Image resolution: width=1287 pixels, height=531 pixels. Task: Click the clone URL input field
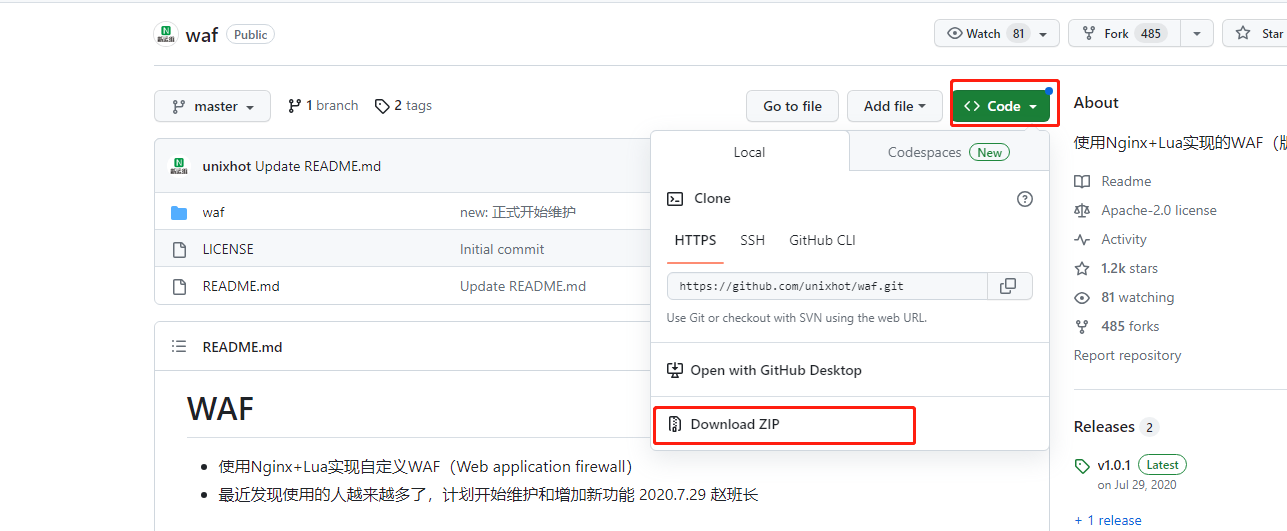click(827, 286)
